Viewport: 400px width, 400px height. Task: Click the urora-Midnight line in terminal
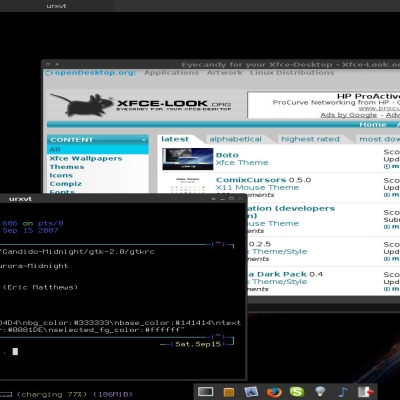[34, 266]
